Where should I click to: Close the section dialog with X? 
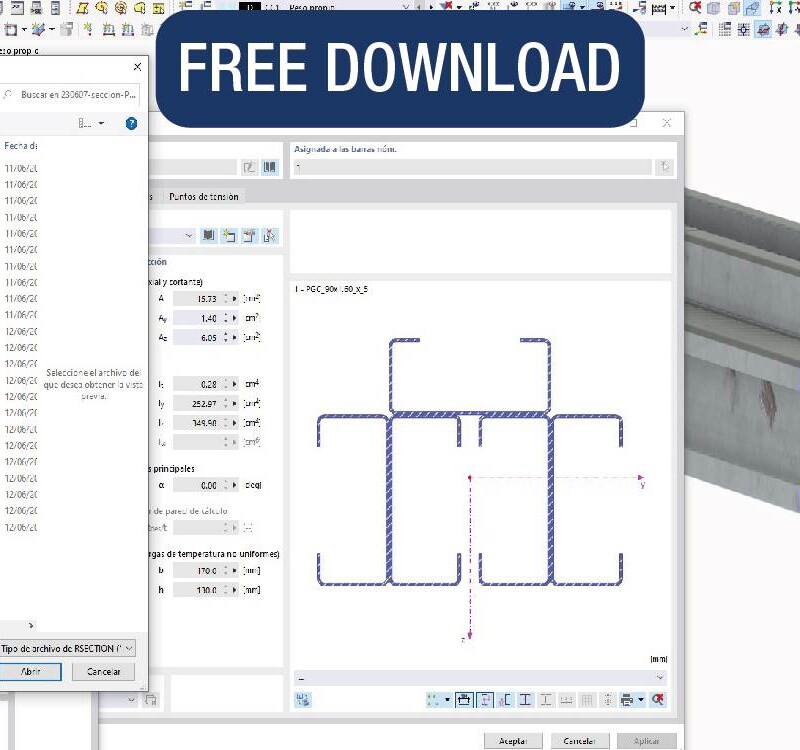666,123
